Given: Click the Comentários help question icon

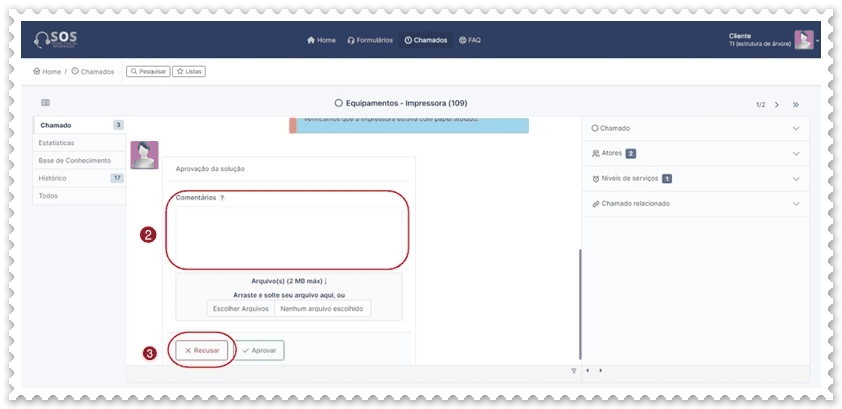Looking at the screenshot, I should tap(222, 198).
